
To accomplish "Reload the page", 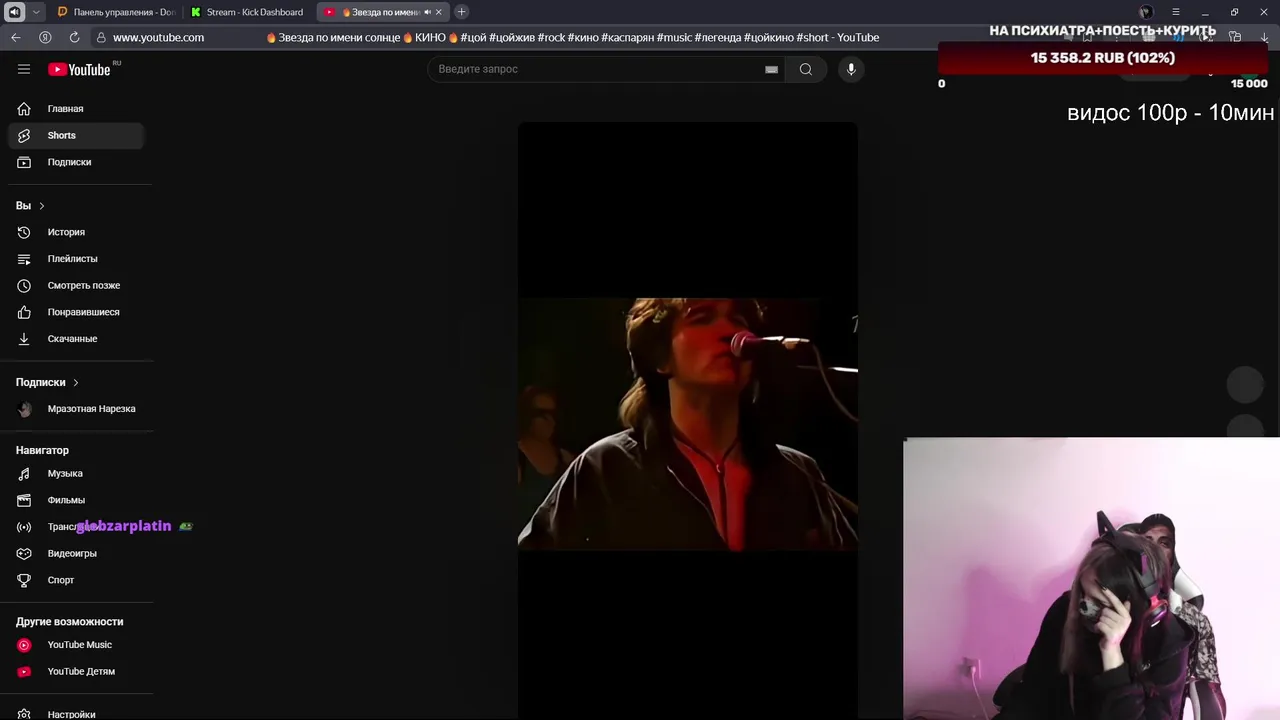I will pyautogui.click(x=74, y=37).
